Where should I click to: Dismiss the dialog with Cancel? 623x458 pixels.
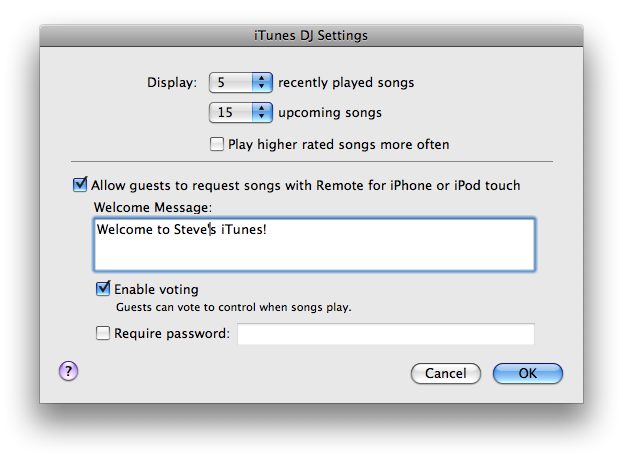[x=446, y=373]
